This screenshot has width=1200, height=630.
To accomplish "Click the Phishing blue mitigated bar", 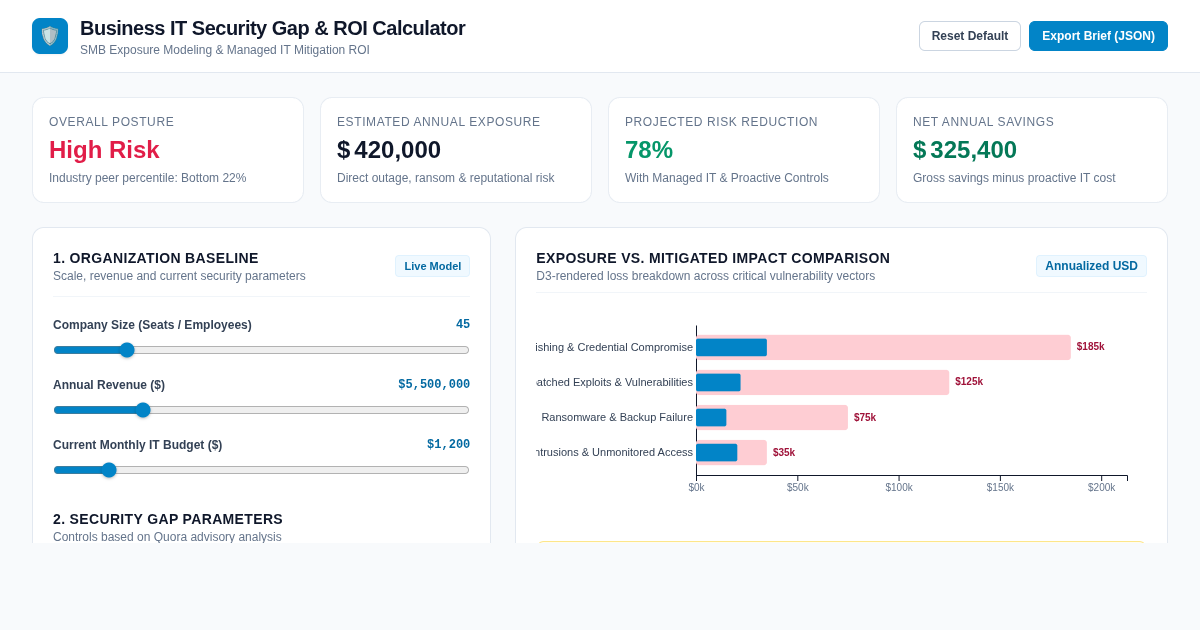I will click(x=731, y=347).
